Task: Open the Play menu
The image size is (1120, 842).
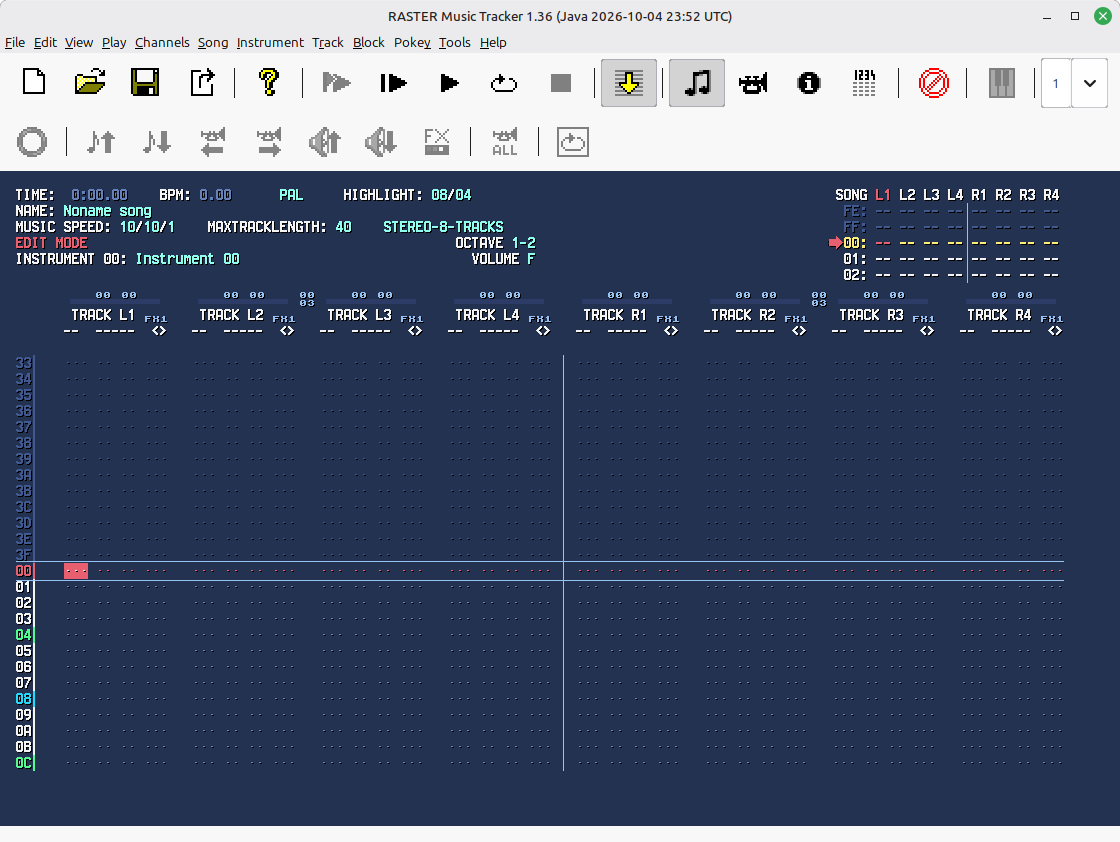Action: pyautogui.click(x=114, y=42)
